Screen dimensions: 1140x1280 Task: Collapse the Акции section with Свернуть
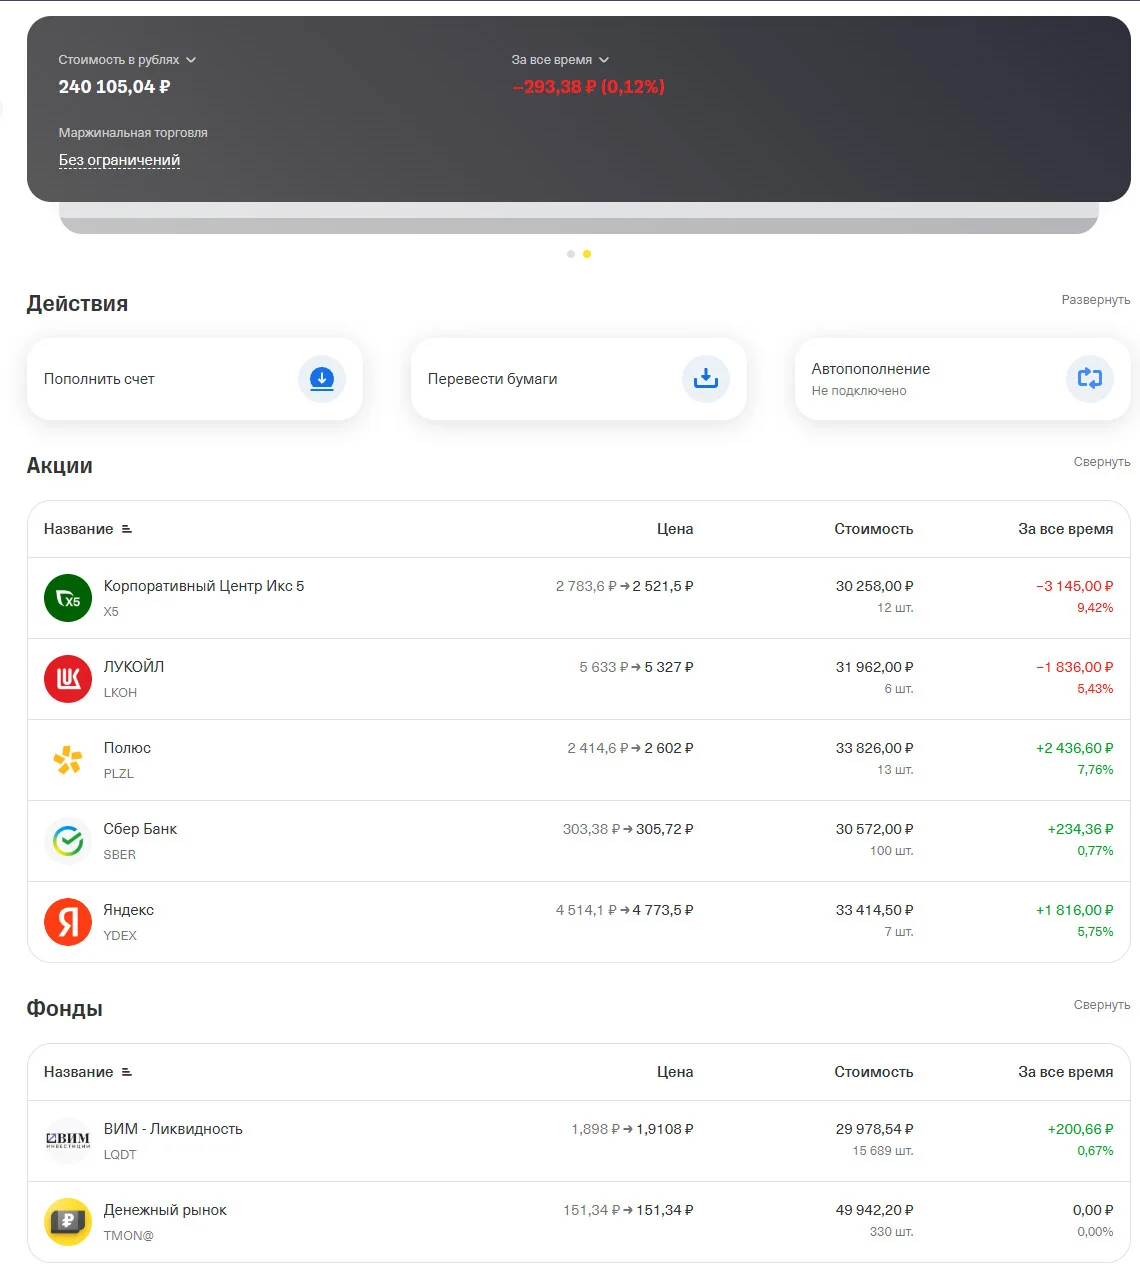coord(1102,462)
